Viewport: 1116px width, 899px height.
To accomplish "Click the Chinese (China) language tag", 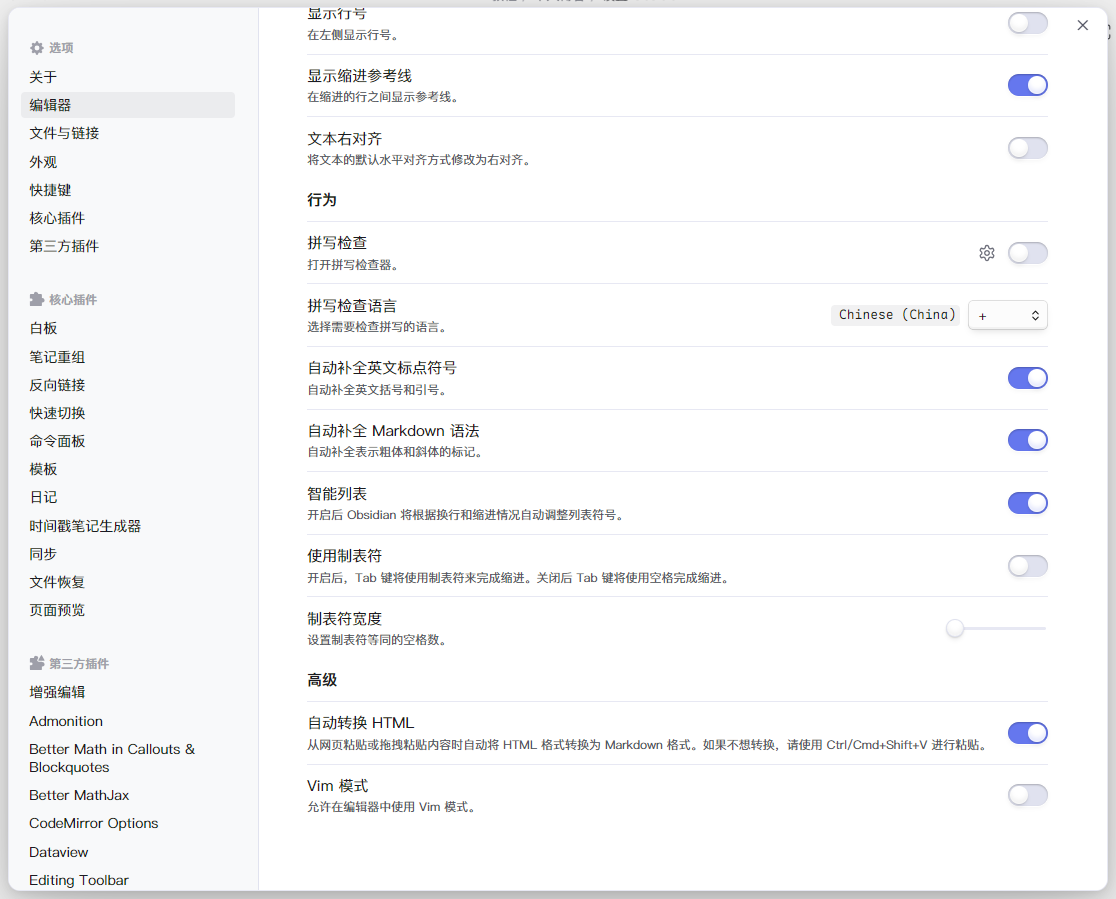I will tap(895, 315).
